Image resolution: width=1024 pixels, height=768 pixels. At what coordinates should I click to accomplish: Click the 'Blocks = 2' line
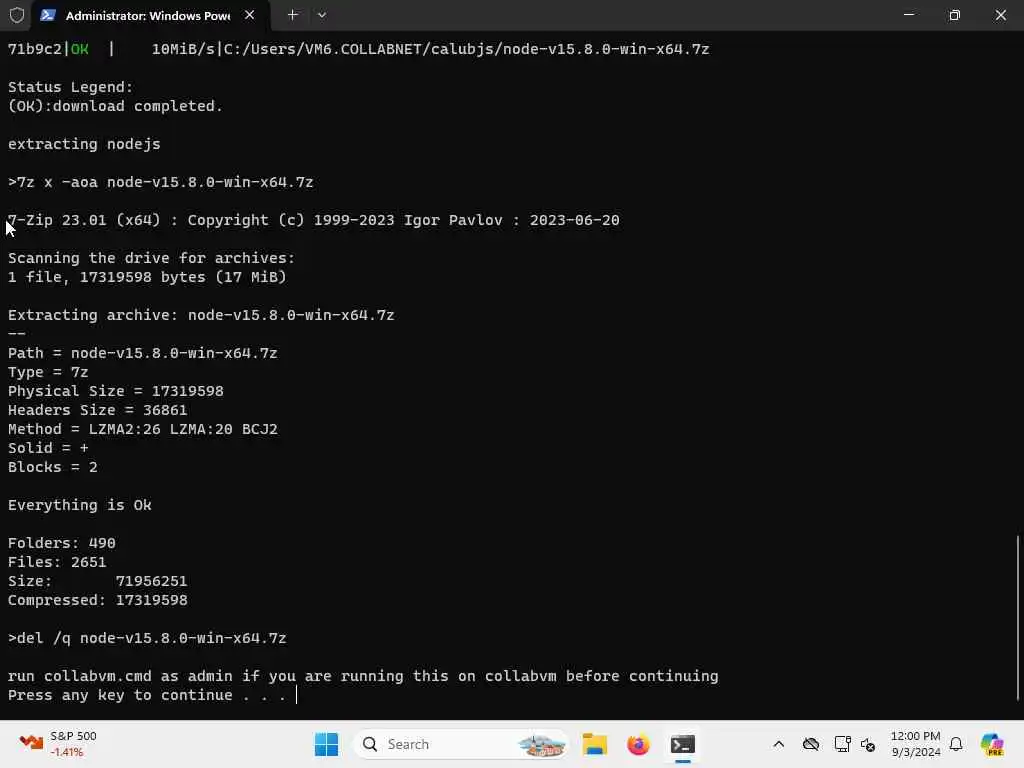click(53, 467)
